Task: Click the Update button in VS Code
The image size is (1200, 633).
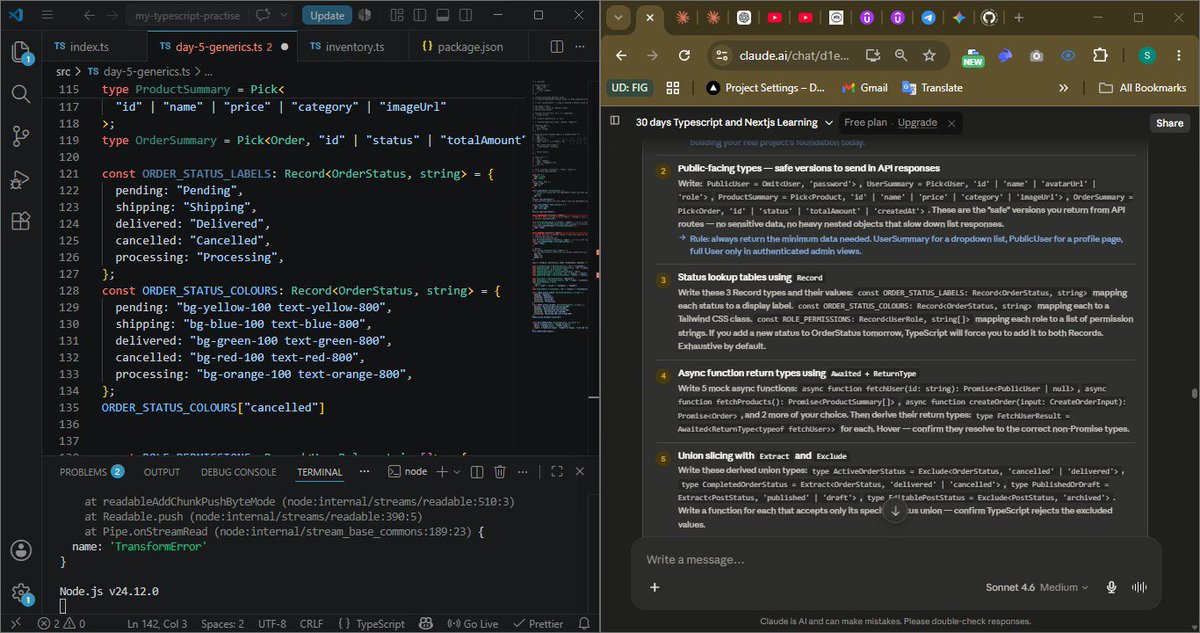Action: pyautogui.click(x=327, y=15)
